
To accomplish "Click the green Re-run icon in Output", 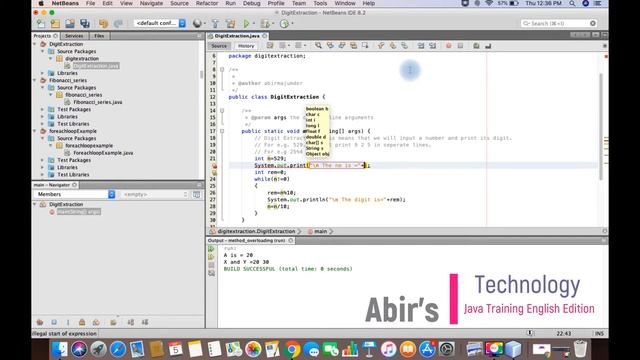I will pos(211,249).
